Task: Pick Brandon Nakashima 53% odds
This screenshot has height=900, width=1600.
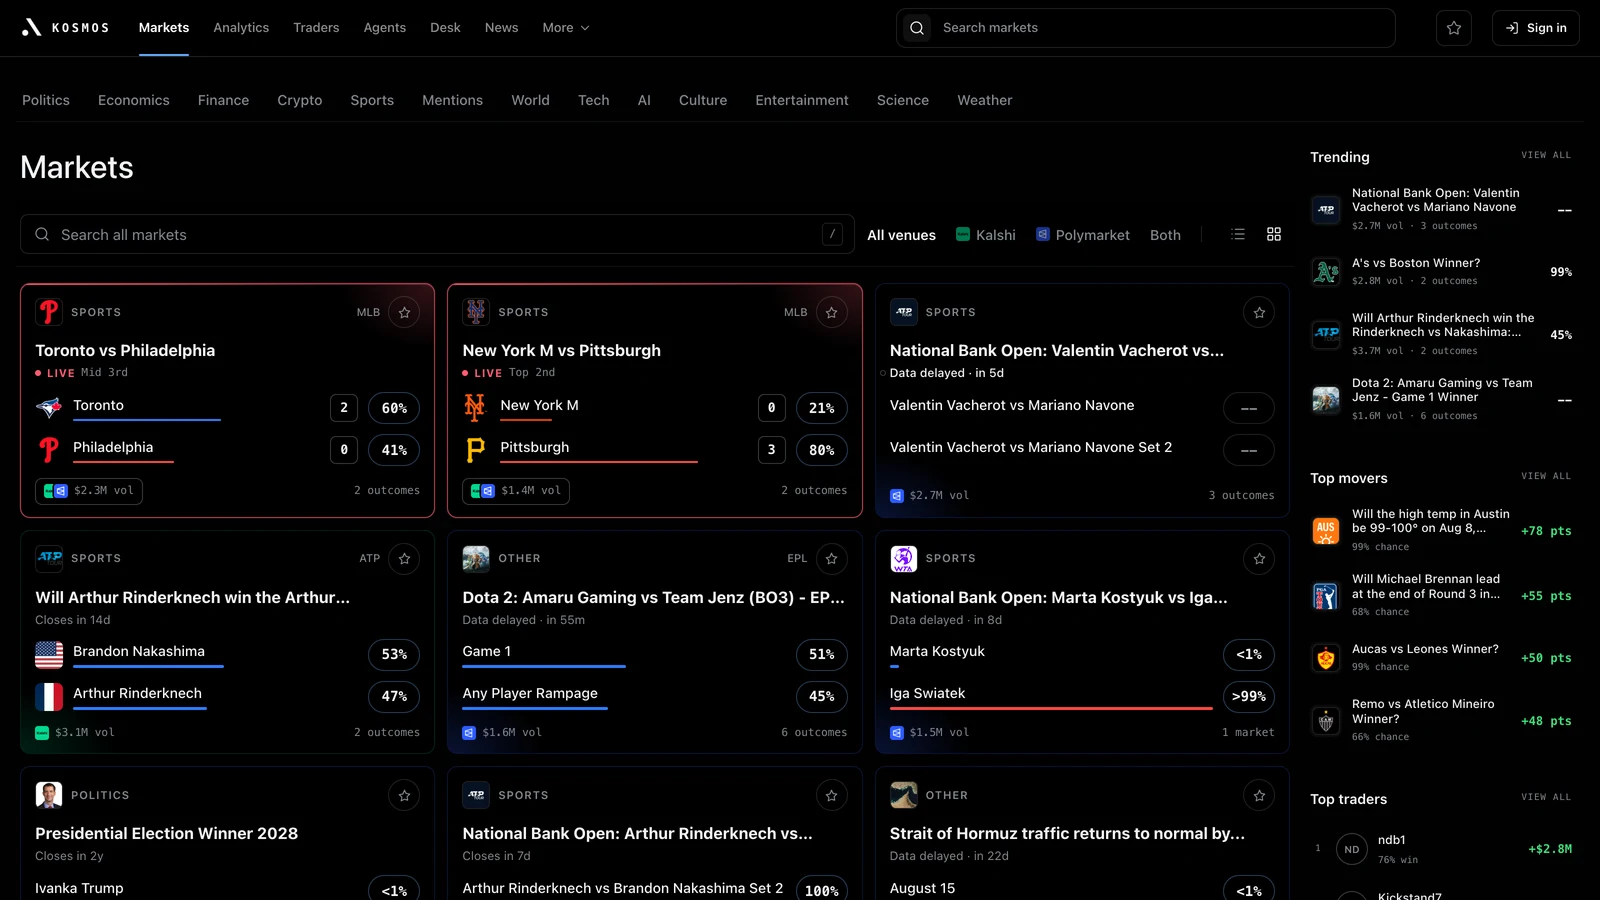Action: point(394,654)
